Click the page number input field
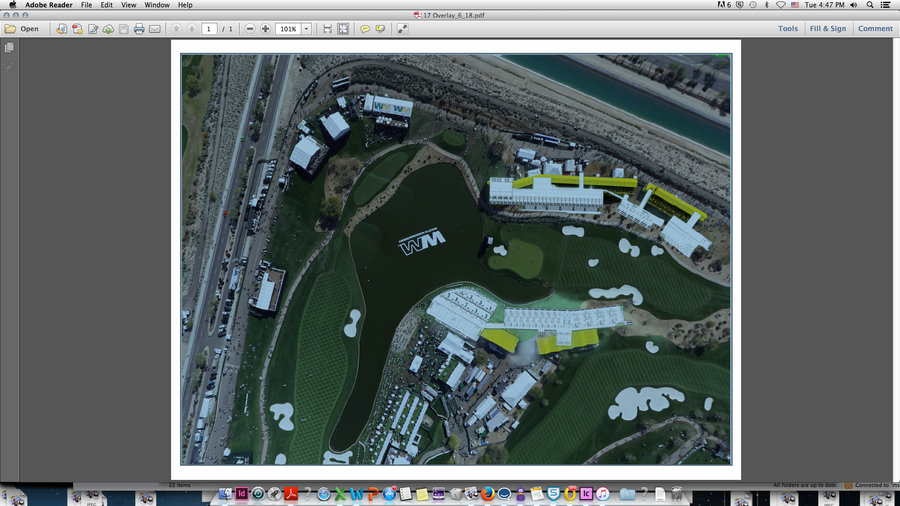900x506 pixels. pos(209,29)
